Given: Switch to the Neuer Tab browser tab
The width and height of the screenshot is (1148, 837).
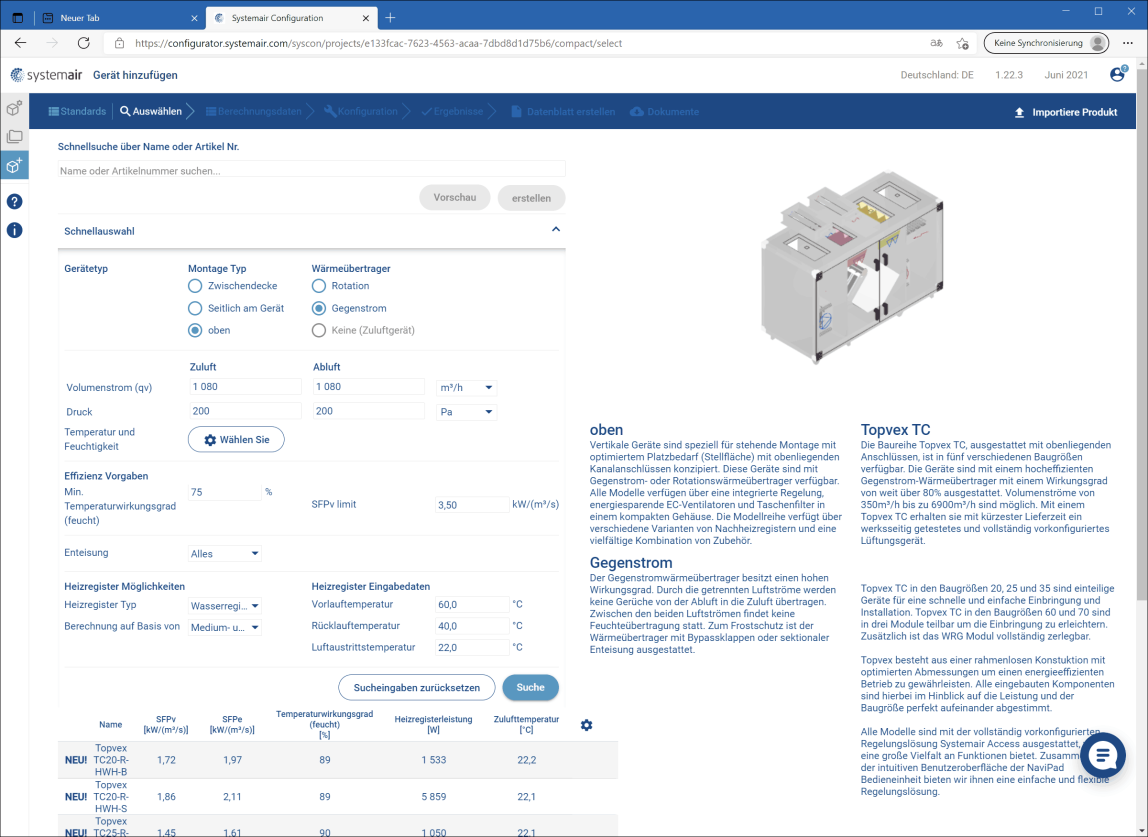Looking at the screenshot, I should click(x=120, y=18).
